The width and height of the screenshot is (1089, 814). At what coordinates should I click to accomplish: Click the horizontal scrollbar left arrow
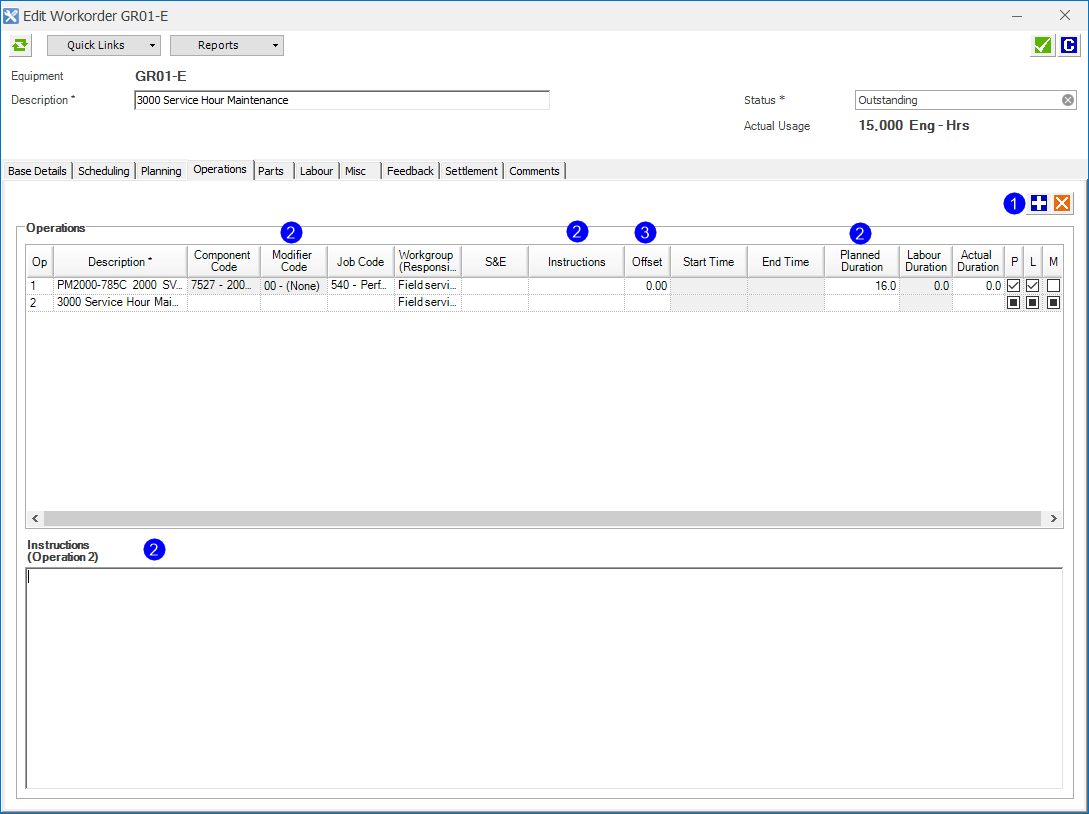click(35, 518)
